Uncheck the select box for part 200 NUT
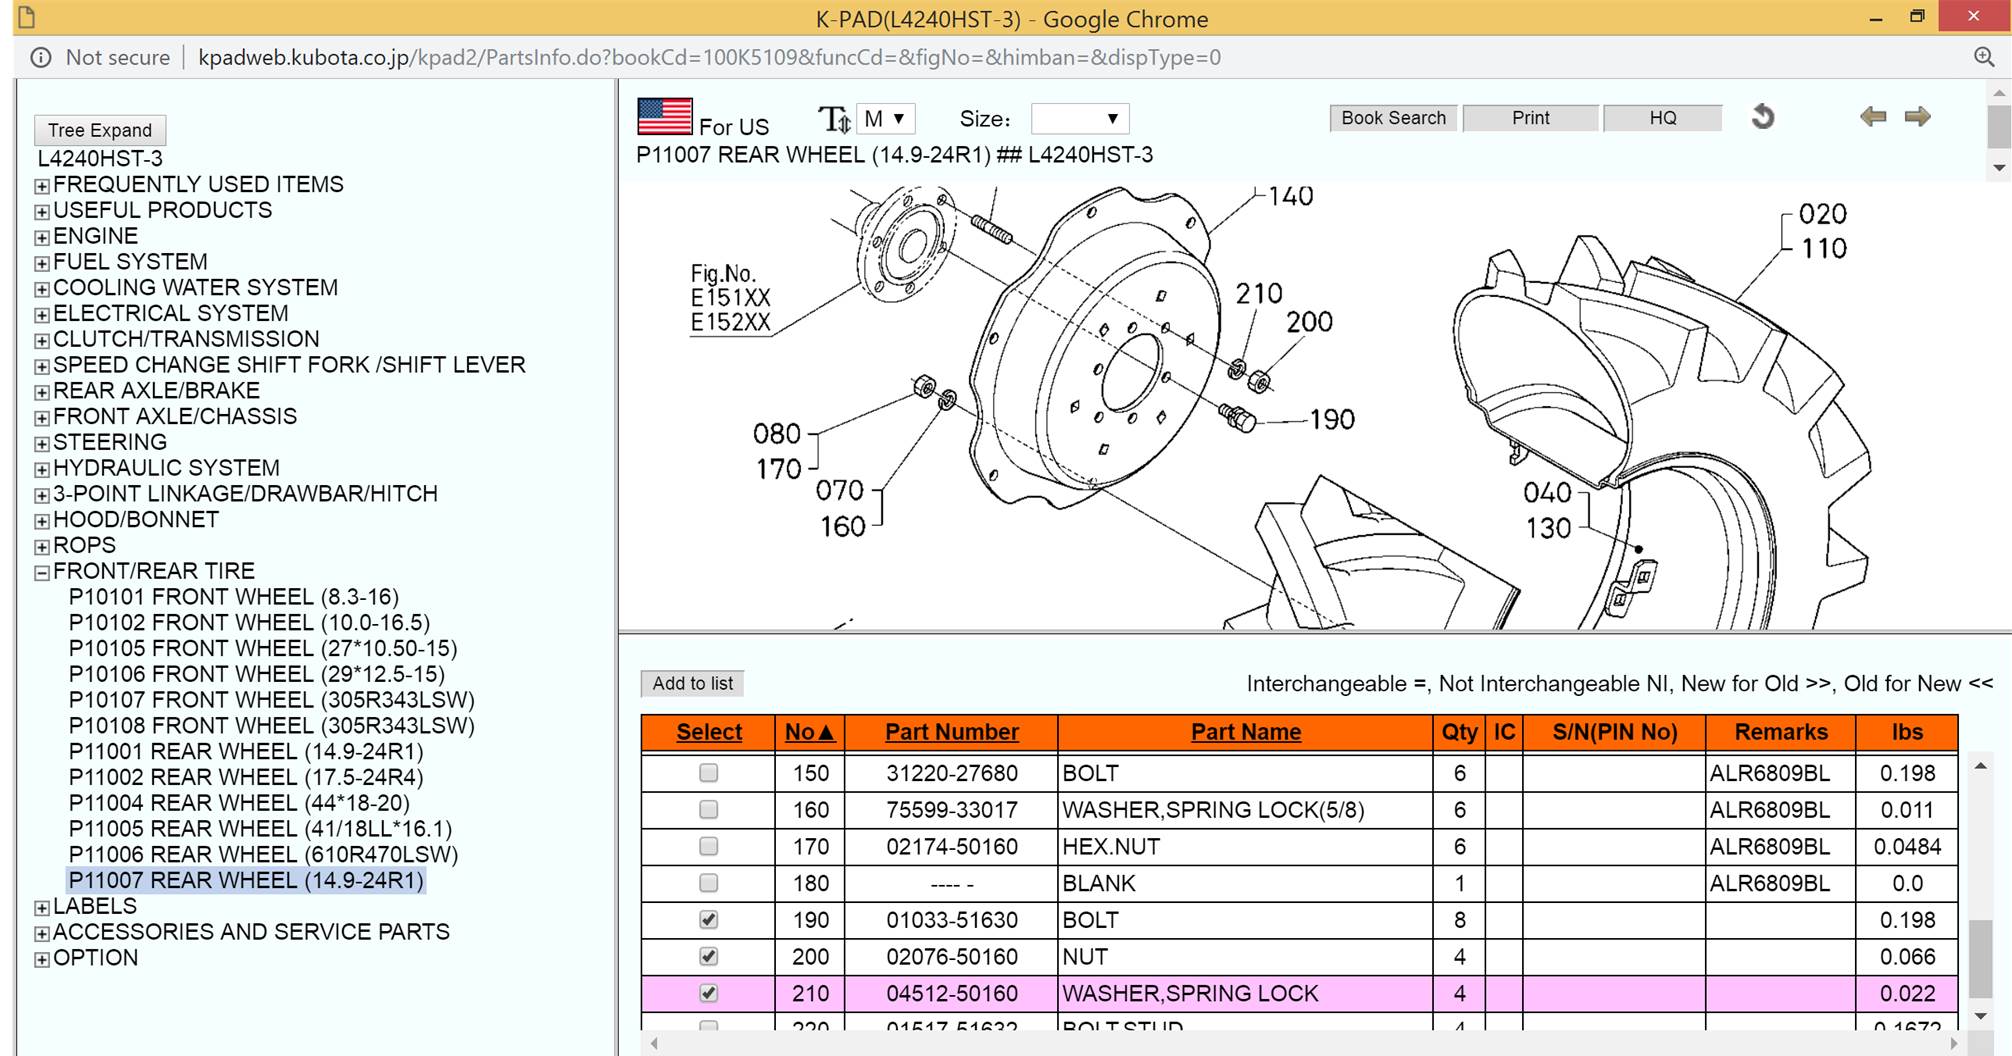Image resolution: width=2012 pixels, height=1056 pixels. (x=708, y=956)
